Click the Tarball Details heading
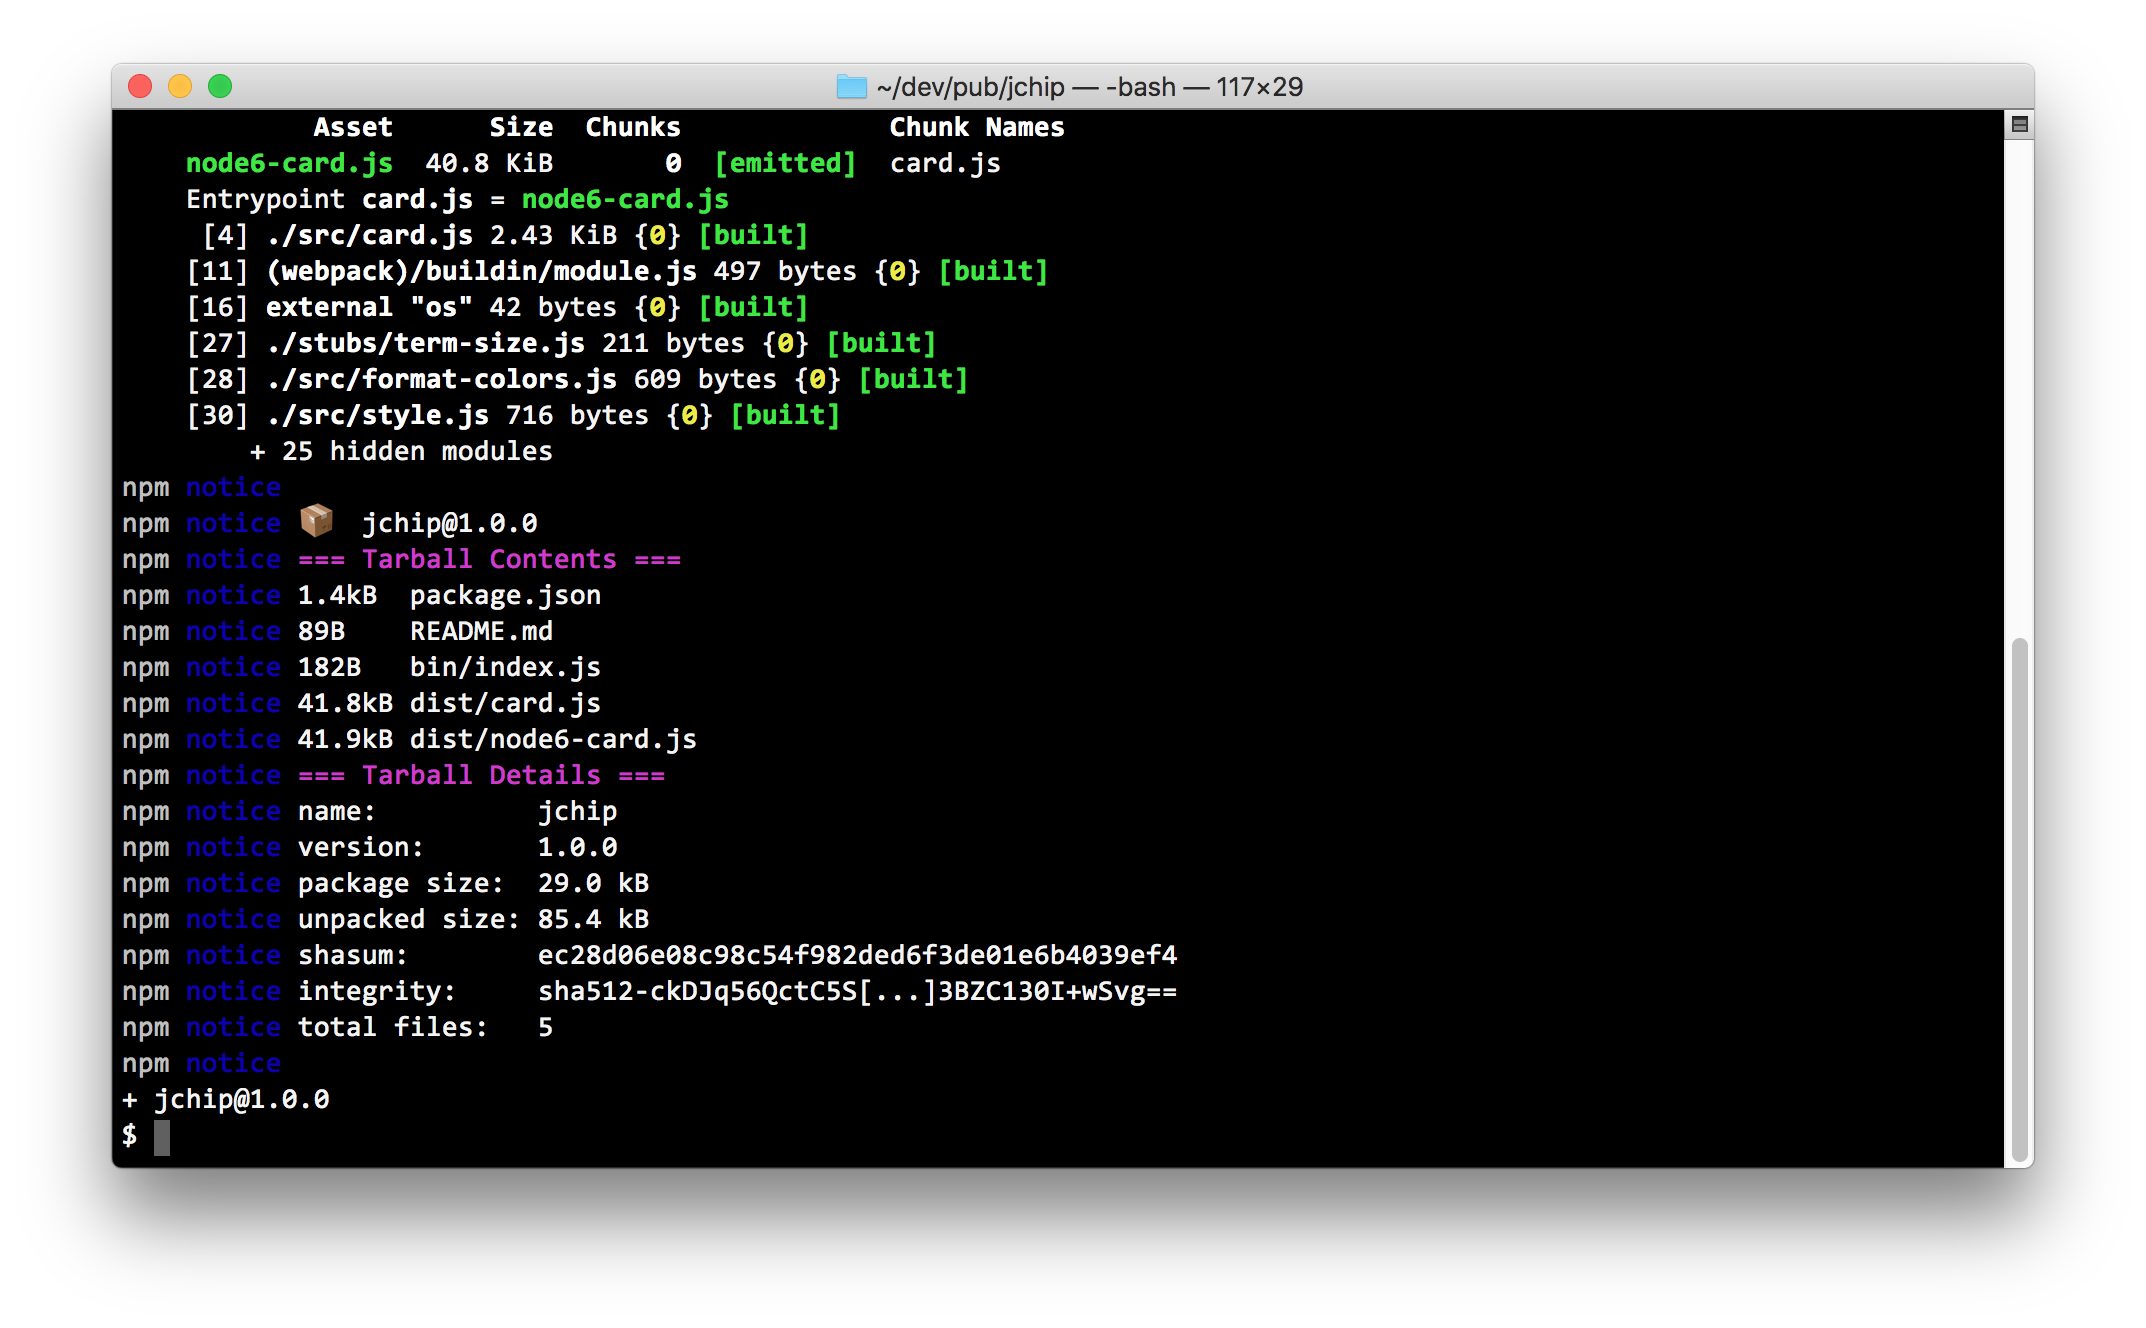Viewport: 2146px width, 1328px height. (481, 775)
